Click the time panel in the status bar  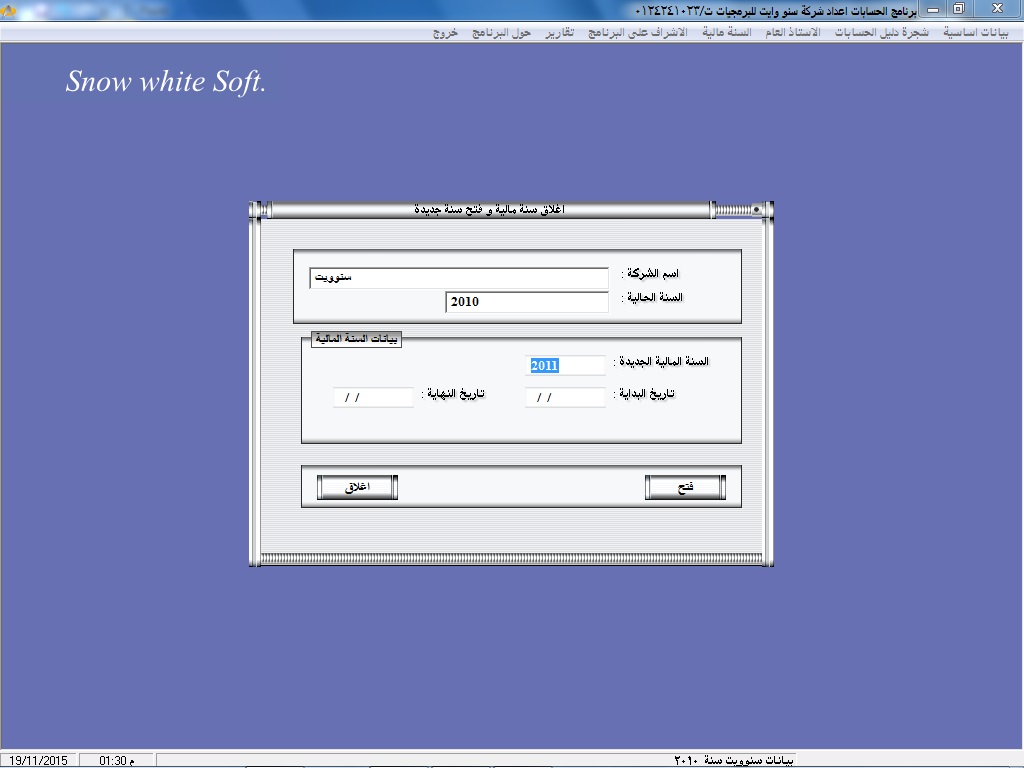[116, 760]
